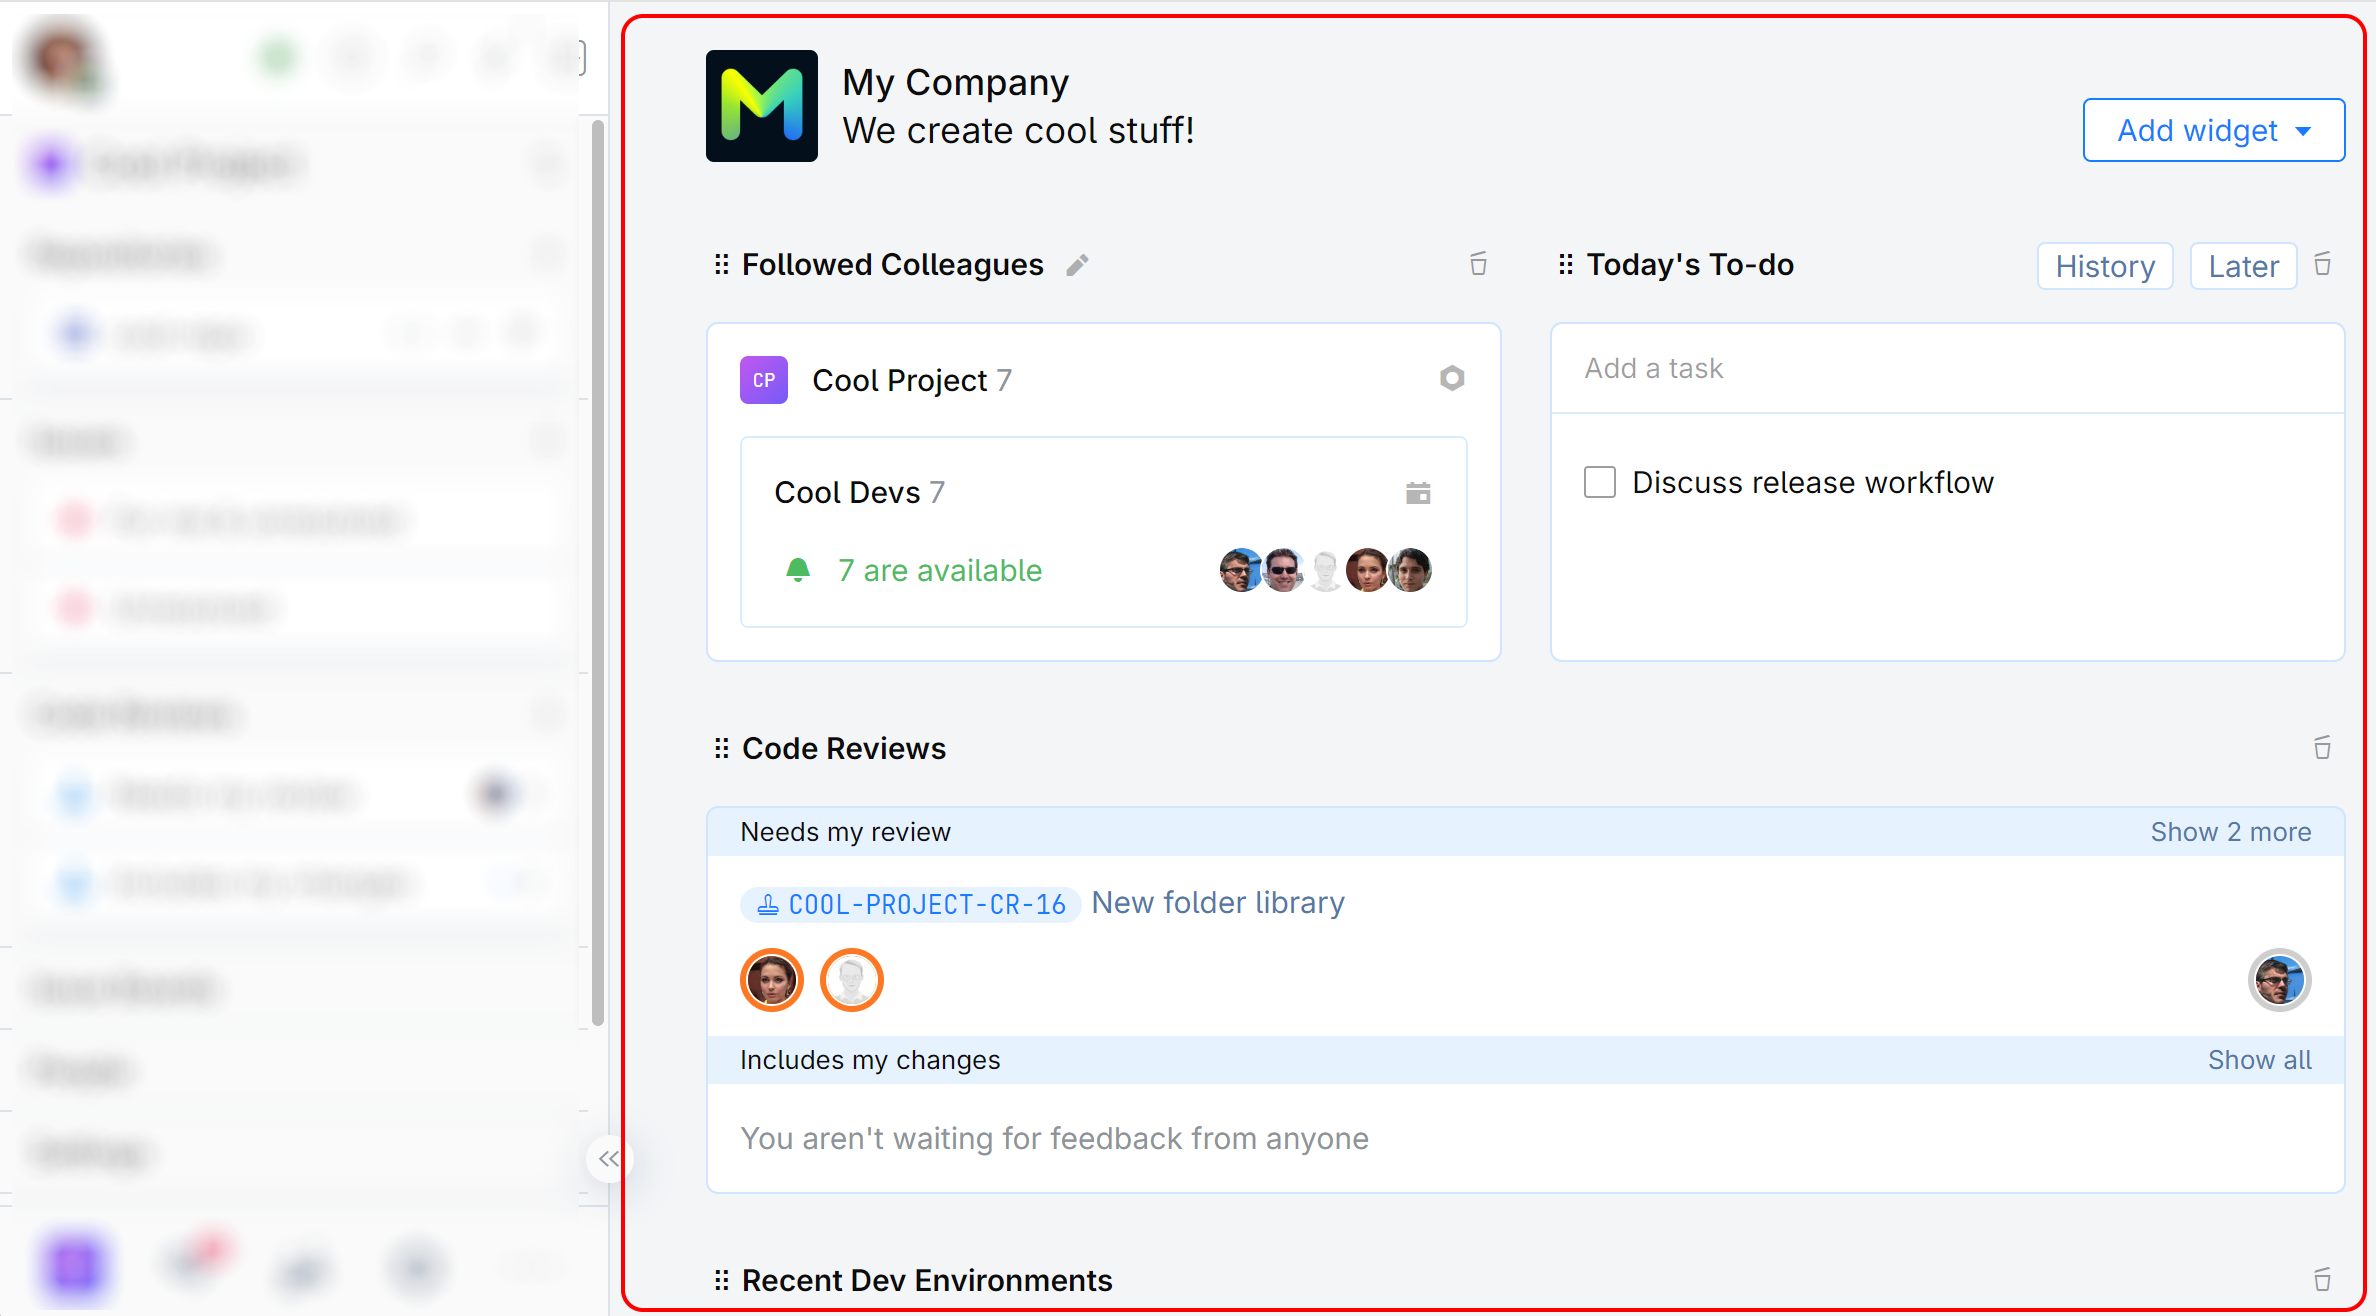Click the green bell availability icon
This screenshot has width=2376, height=1316.
click(x=798, y=570)
